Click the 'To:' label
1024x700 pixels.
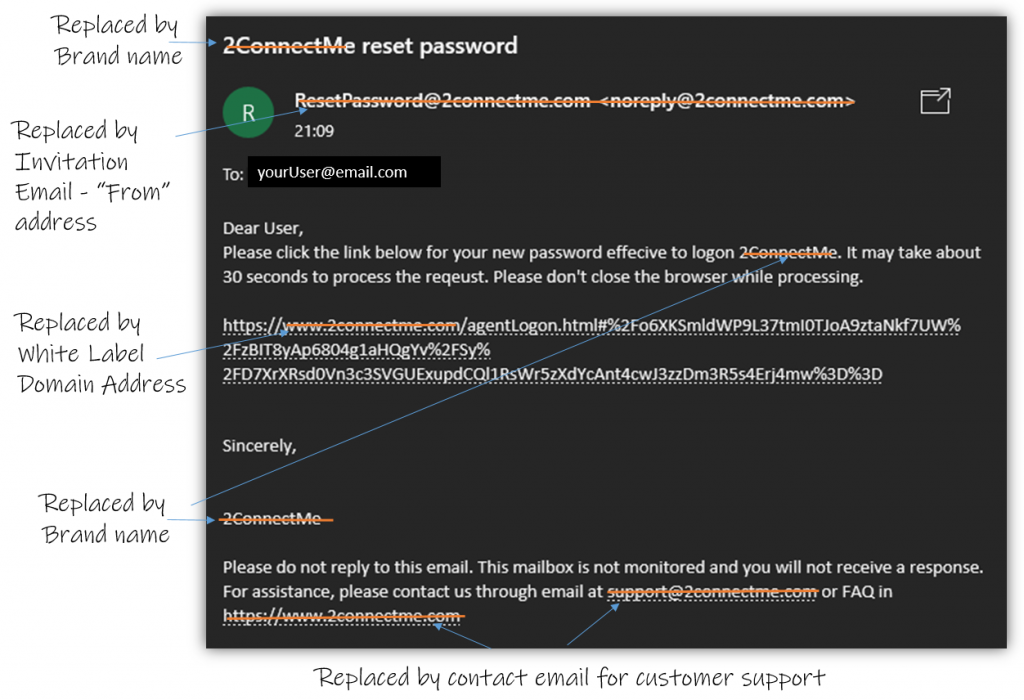[x=233, y=174]
